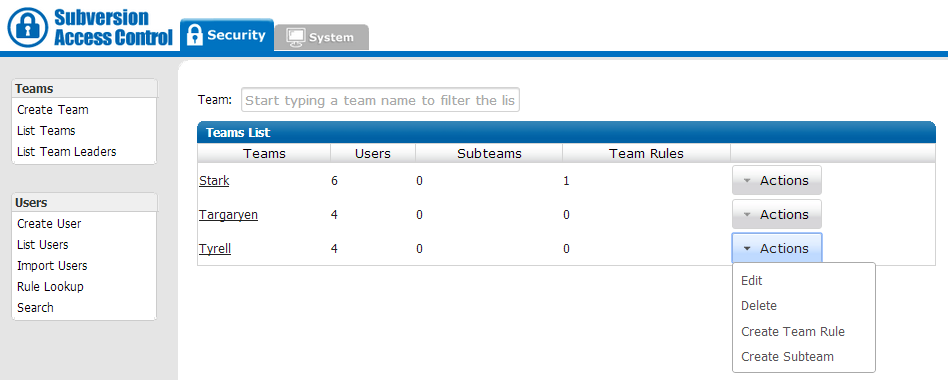948x380 pixels.
Task: Expand Actions dropdown for Targaryen
Action: click(x=776, y=214)
